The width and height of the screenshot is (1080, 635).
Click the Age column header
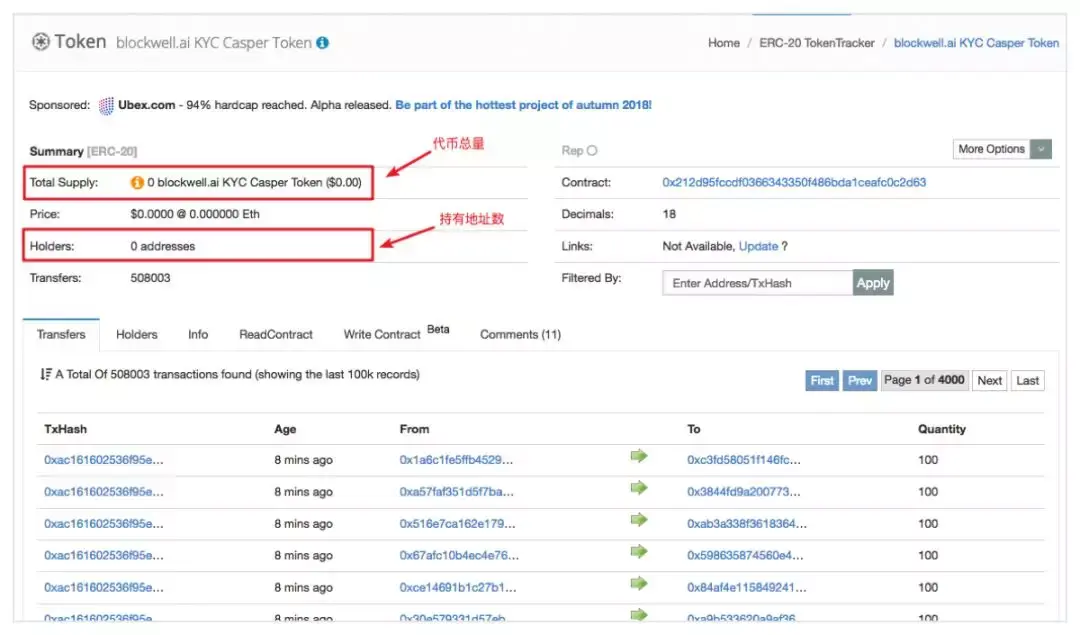[x=285, y=429]
